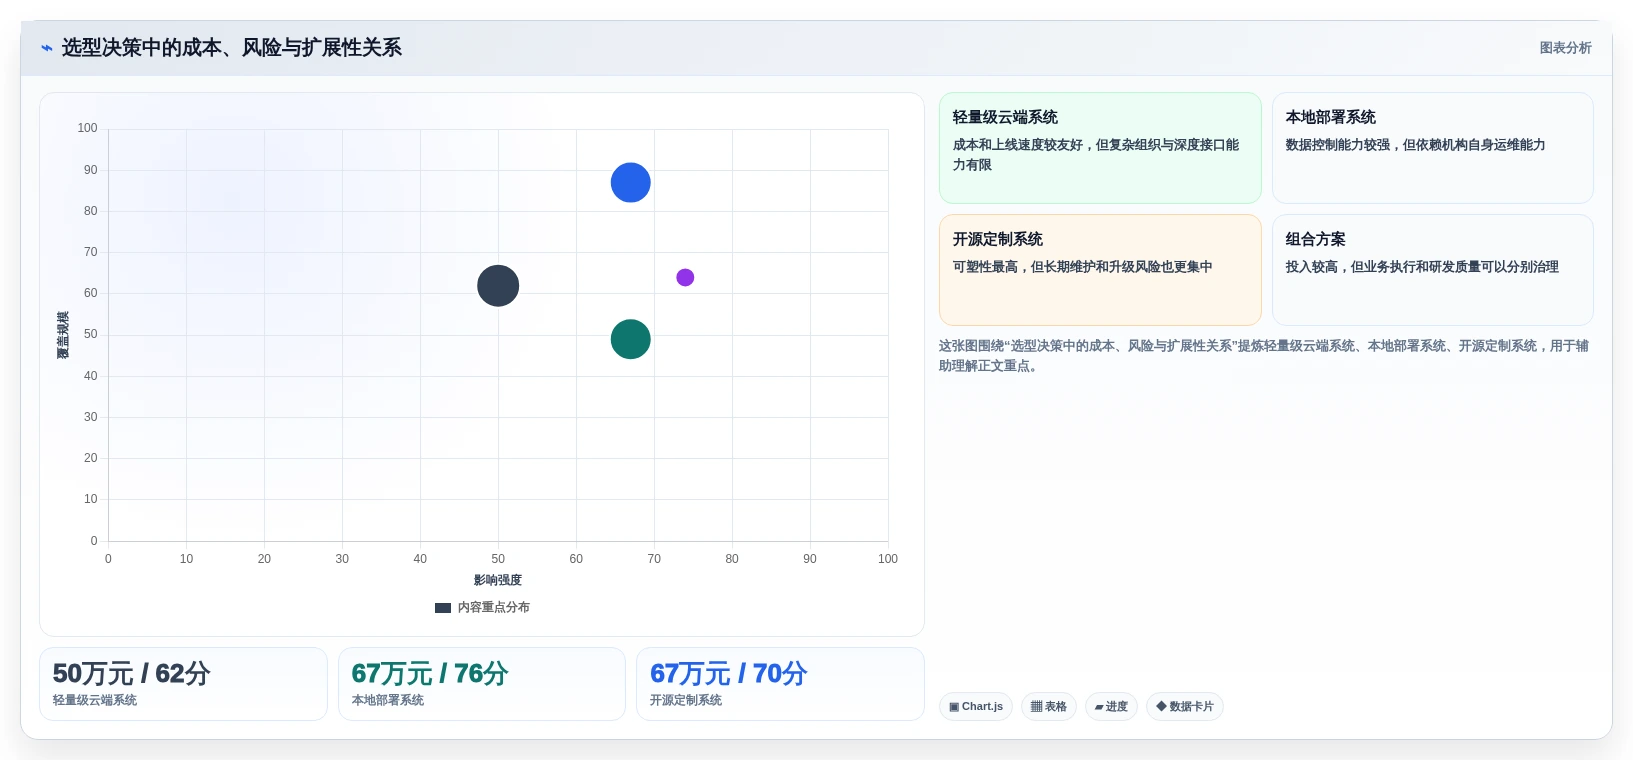Select the 表格 tag

point(1048,707)
